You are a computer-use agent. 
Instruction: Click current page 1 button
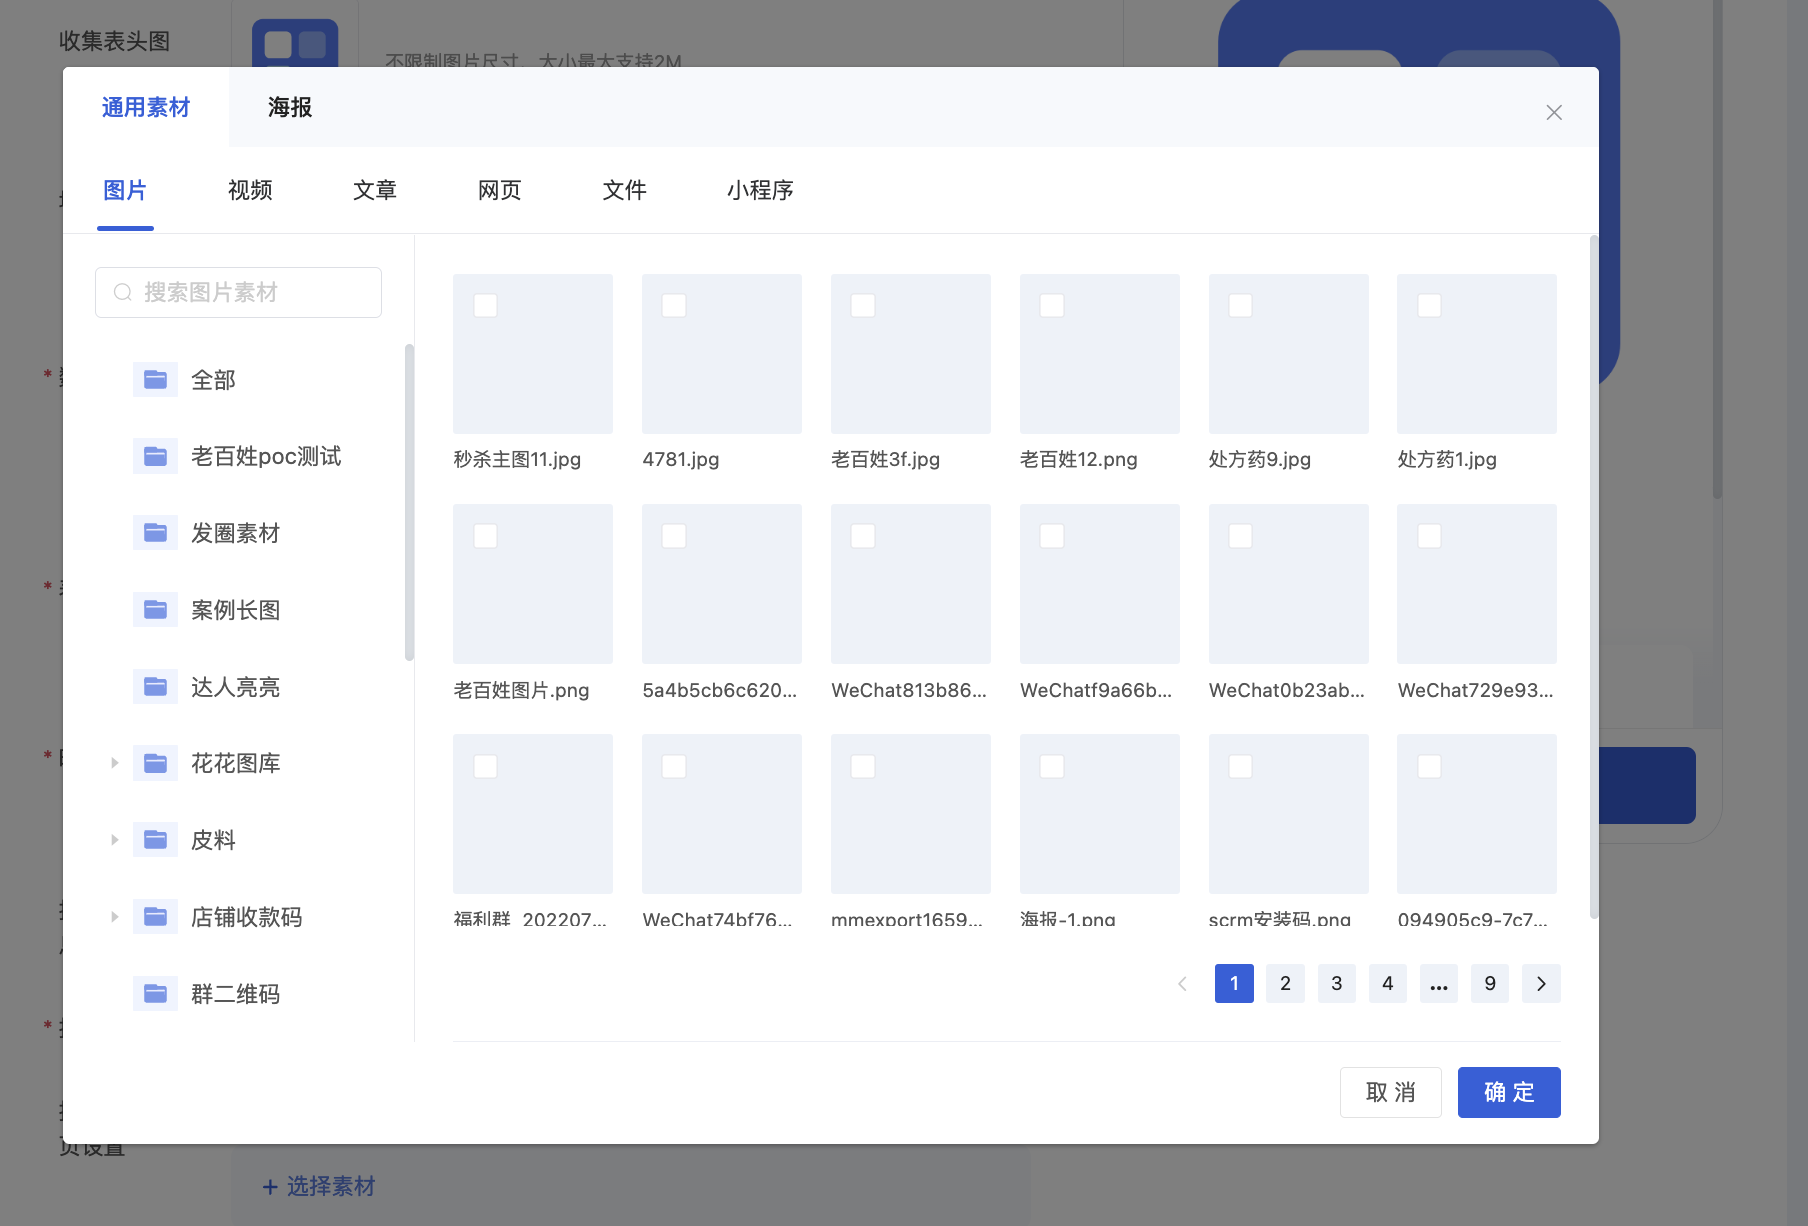(1234, 984)
